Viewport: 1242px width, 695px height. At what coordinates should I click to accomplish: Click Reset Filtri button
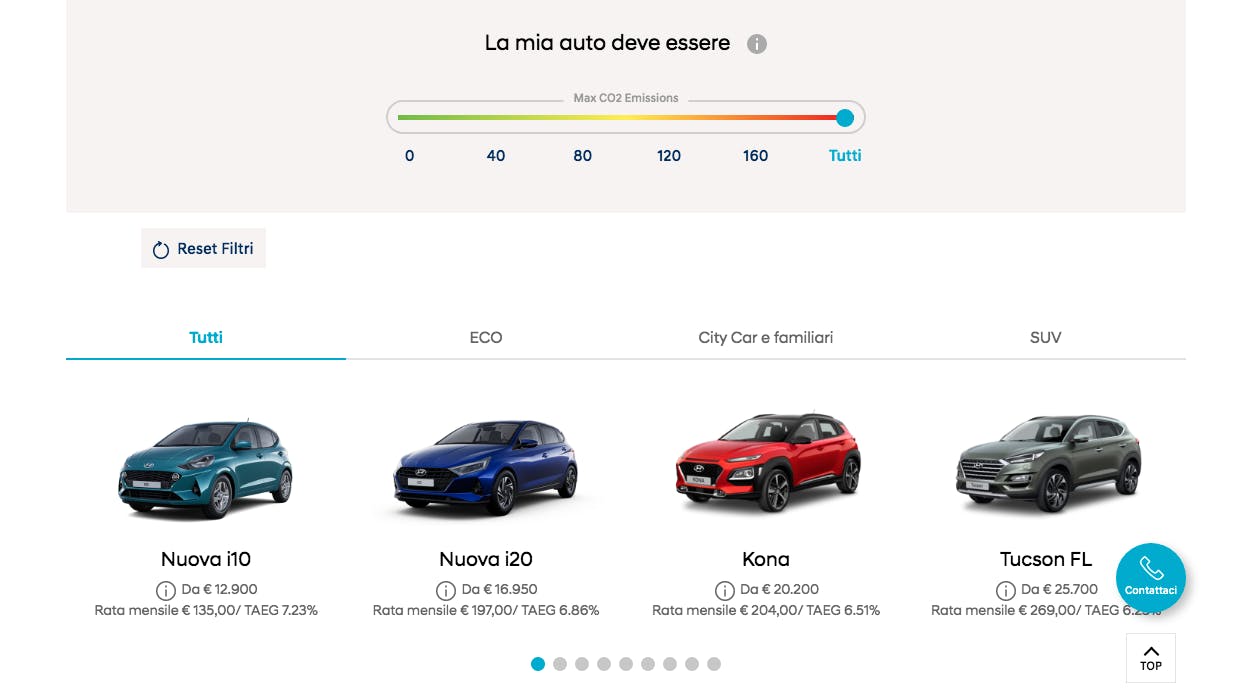point(203,249)
